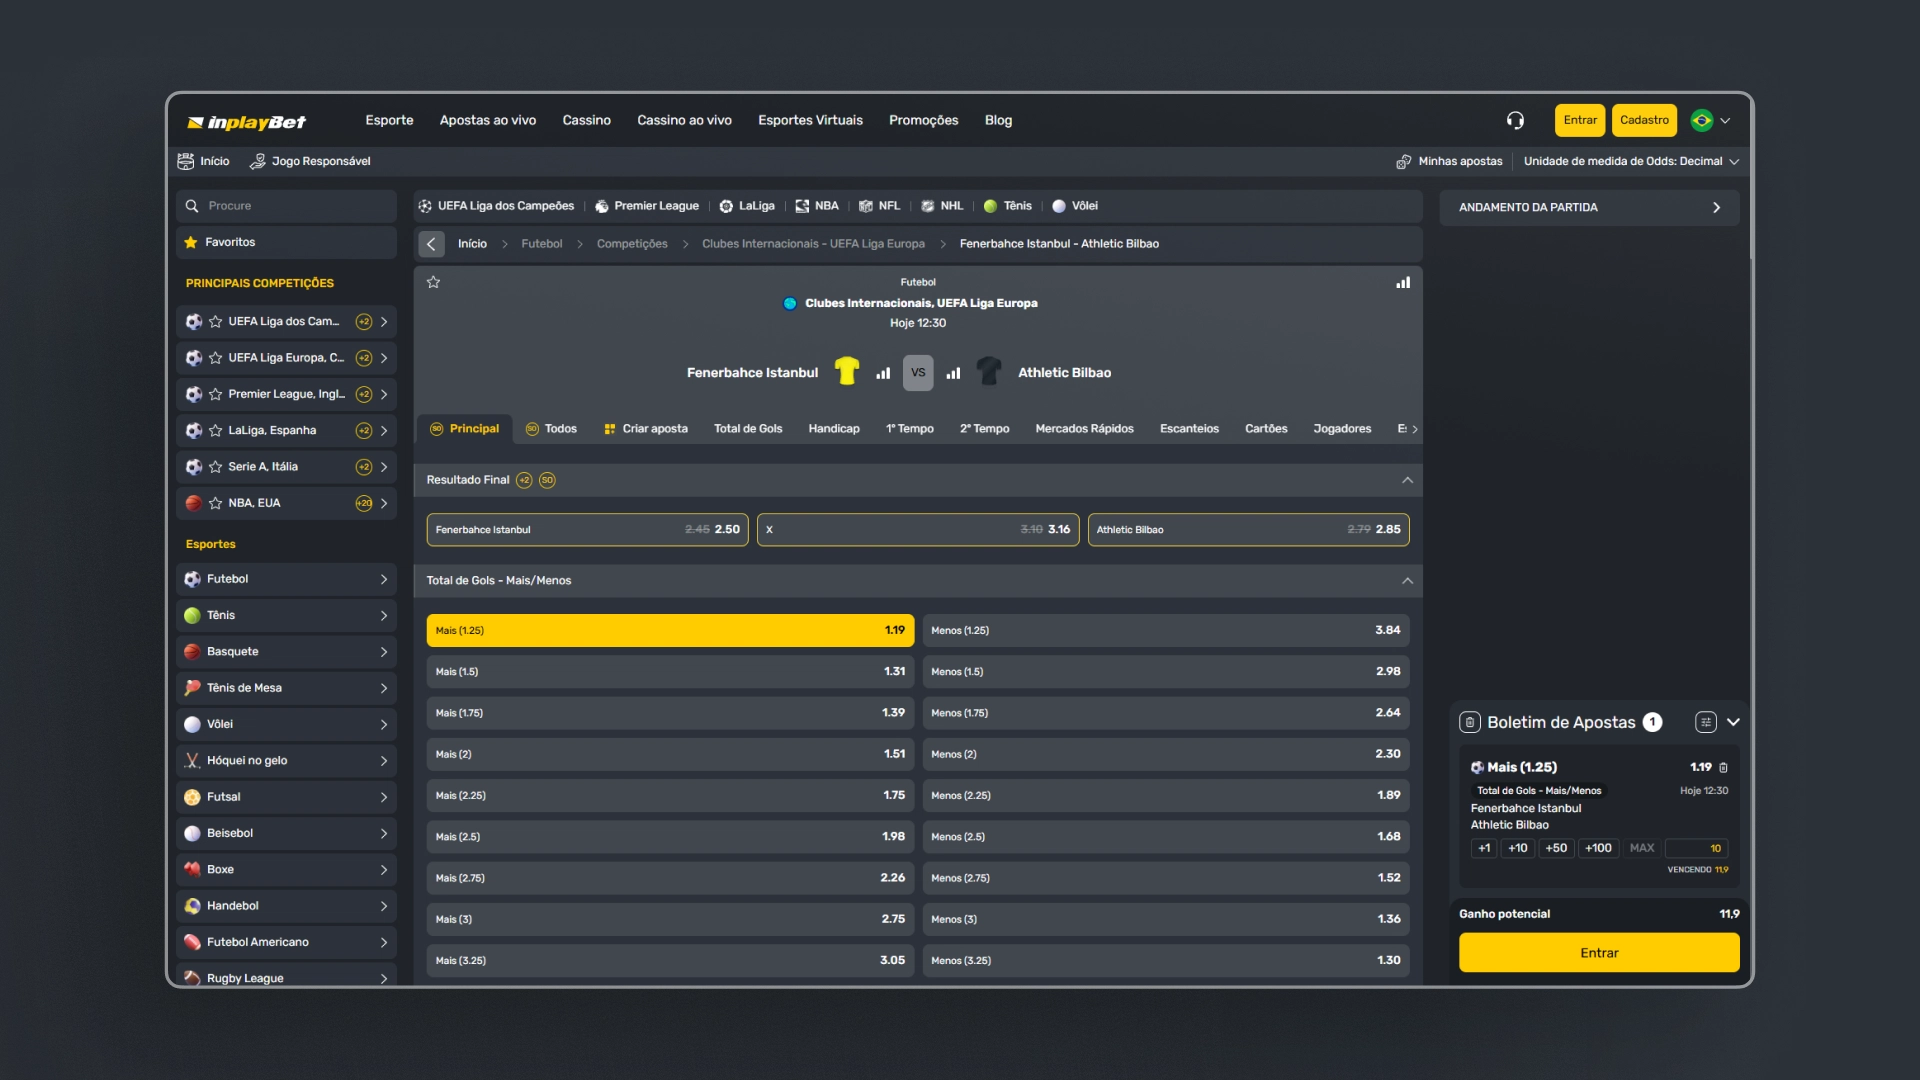Collapse Total de Gols - Mais/Menos section
1920x1080 pixels.
point(1407,581)
